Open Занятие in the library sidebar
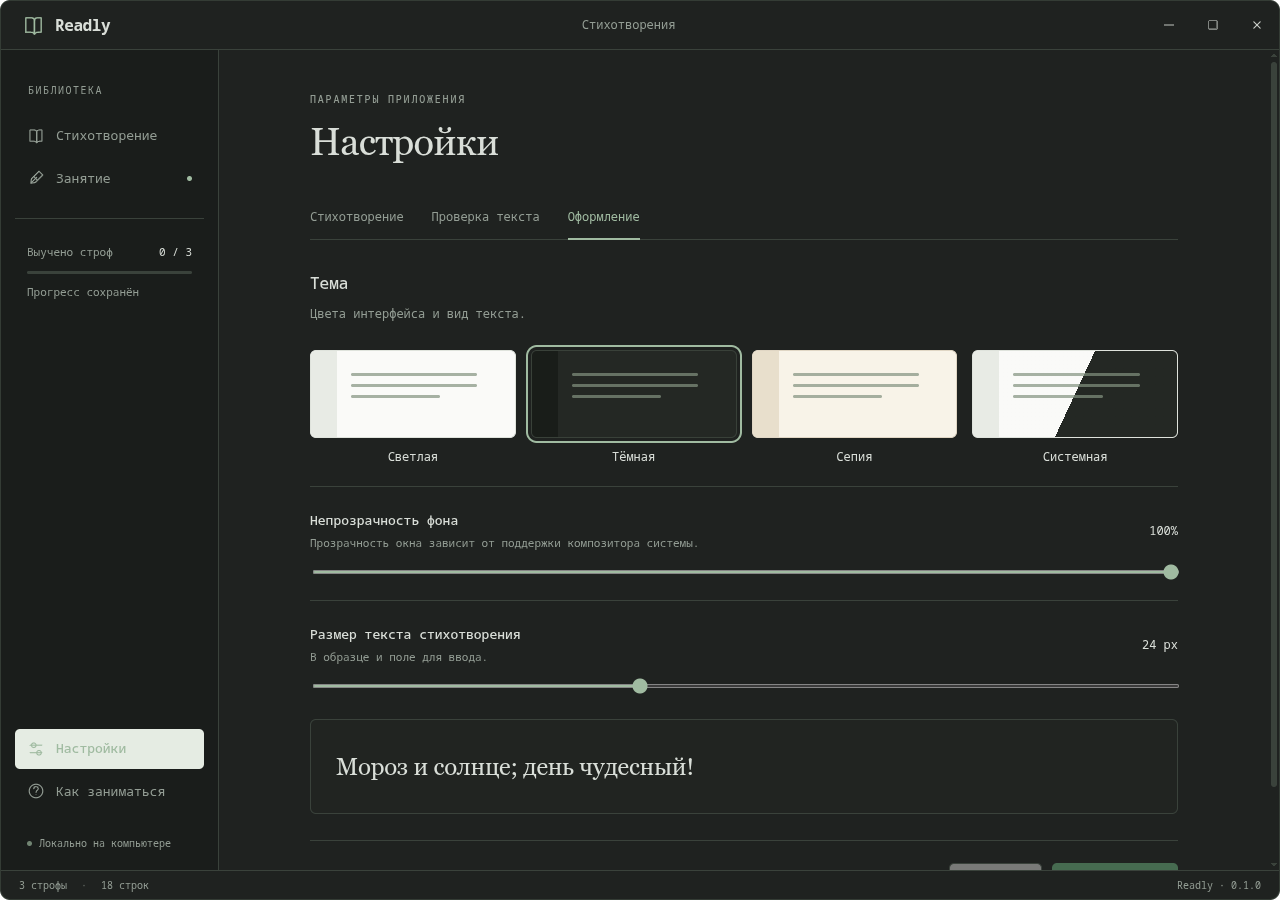This screenshot has height=900, width=1280. click(x=109, y=178)
